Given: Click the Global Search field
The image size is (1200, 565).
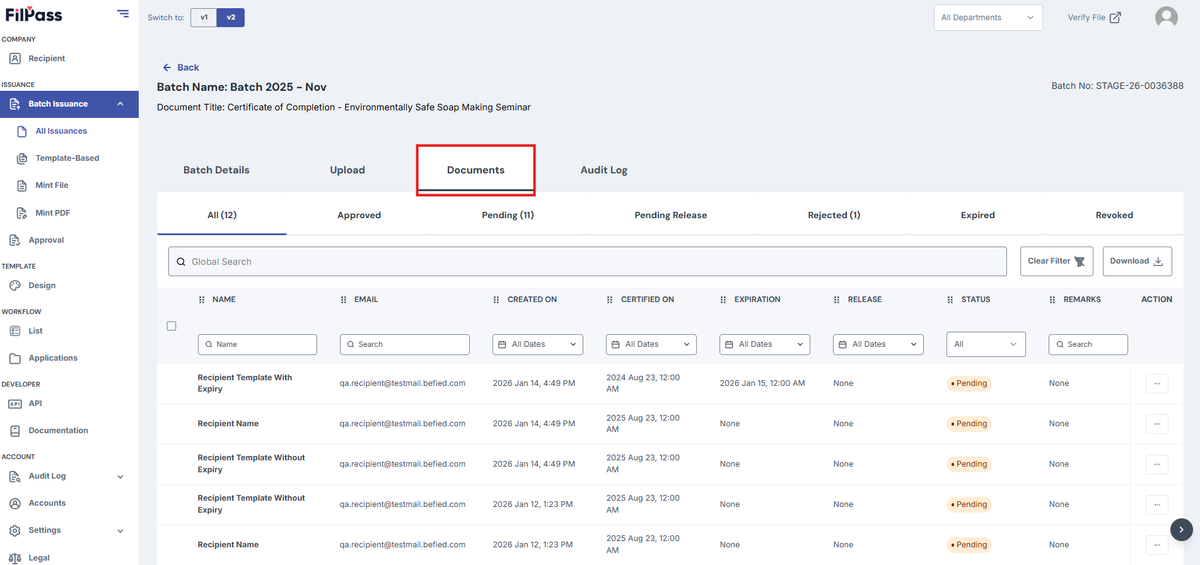Looking at the screenshot, I should click(587, 261).
